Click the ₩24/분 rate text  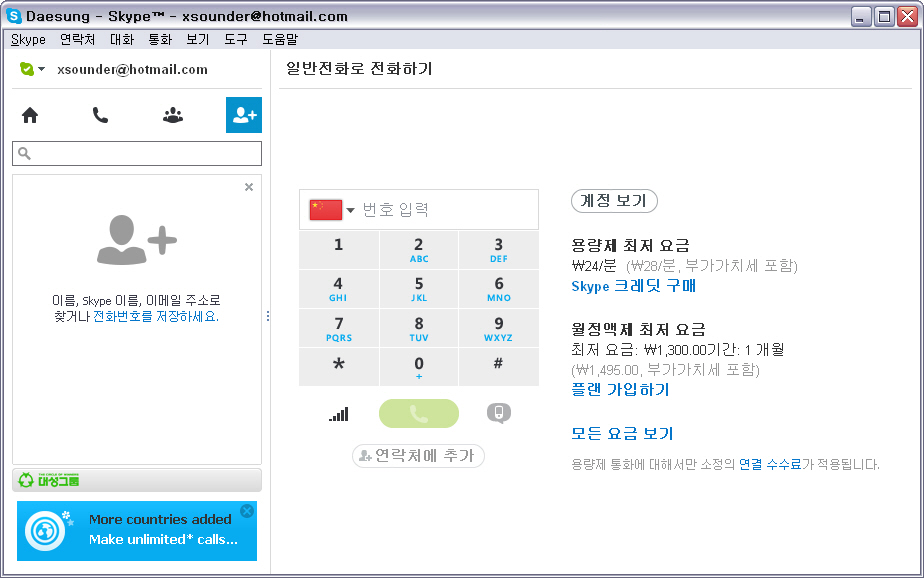click(x=594, y=266)
